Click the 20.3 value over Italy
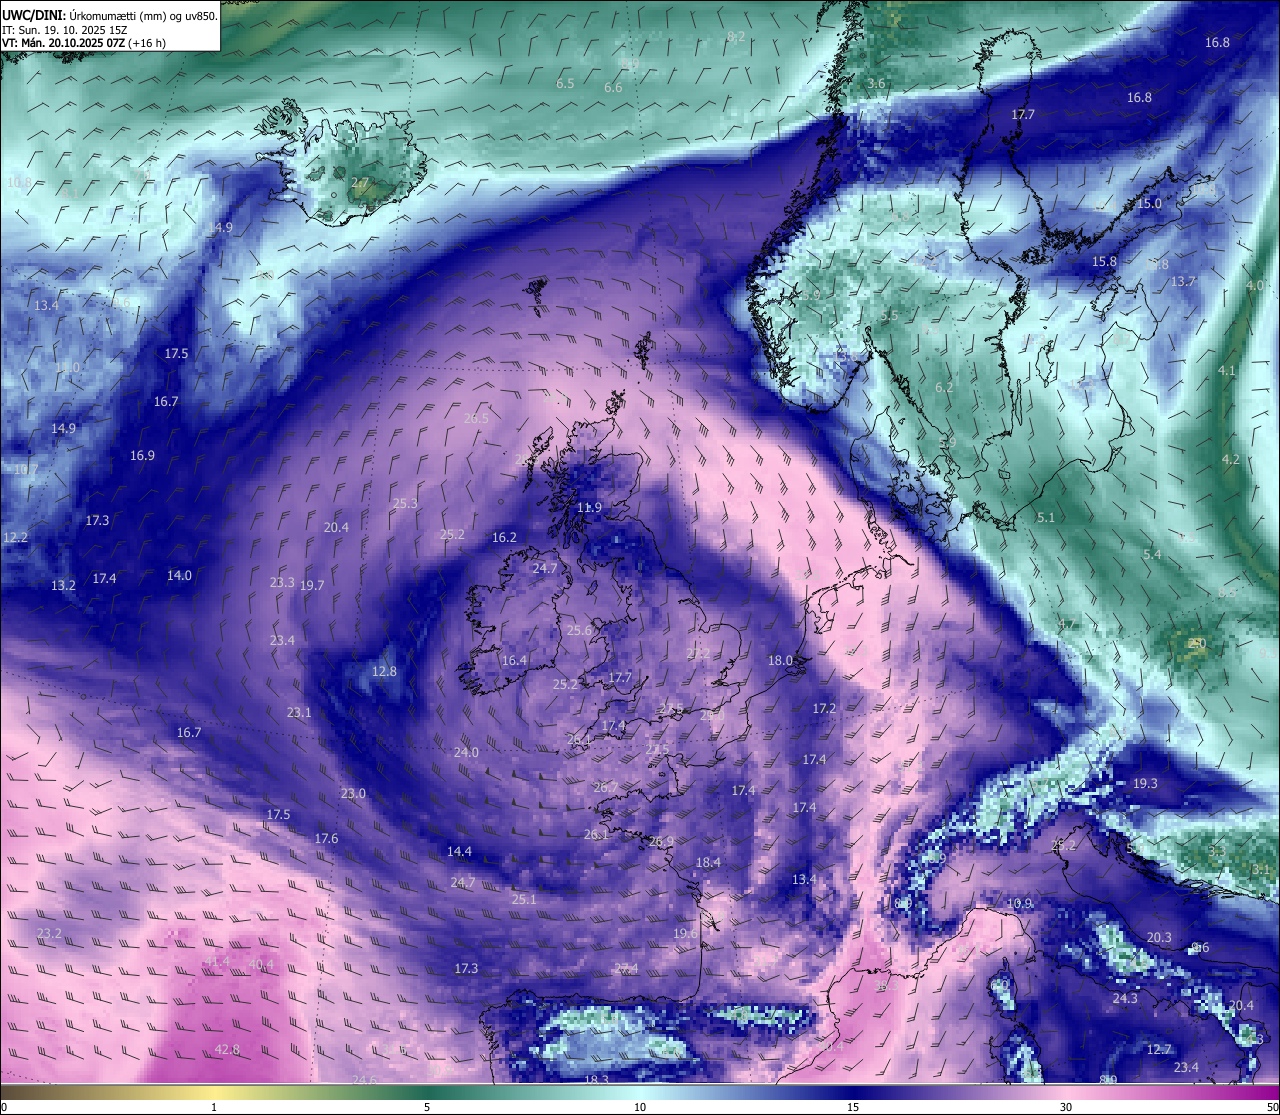The height and width of the screenshot is (1115, 1280). (x=1159, y=937)
